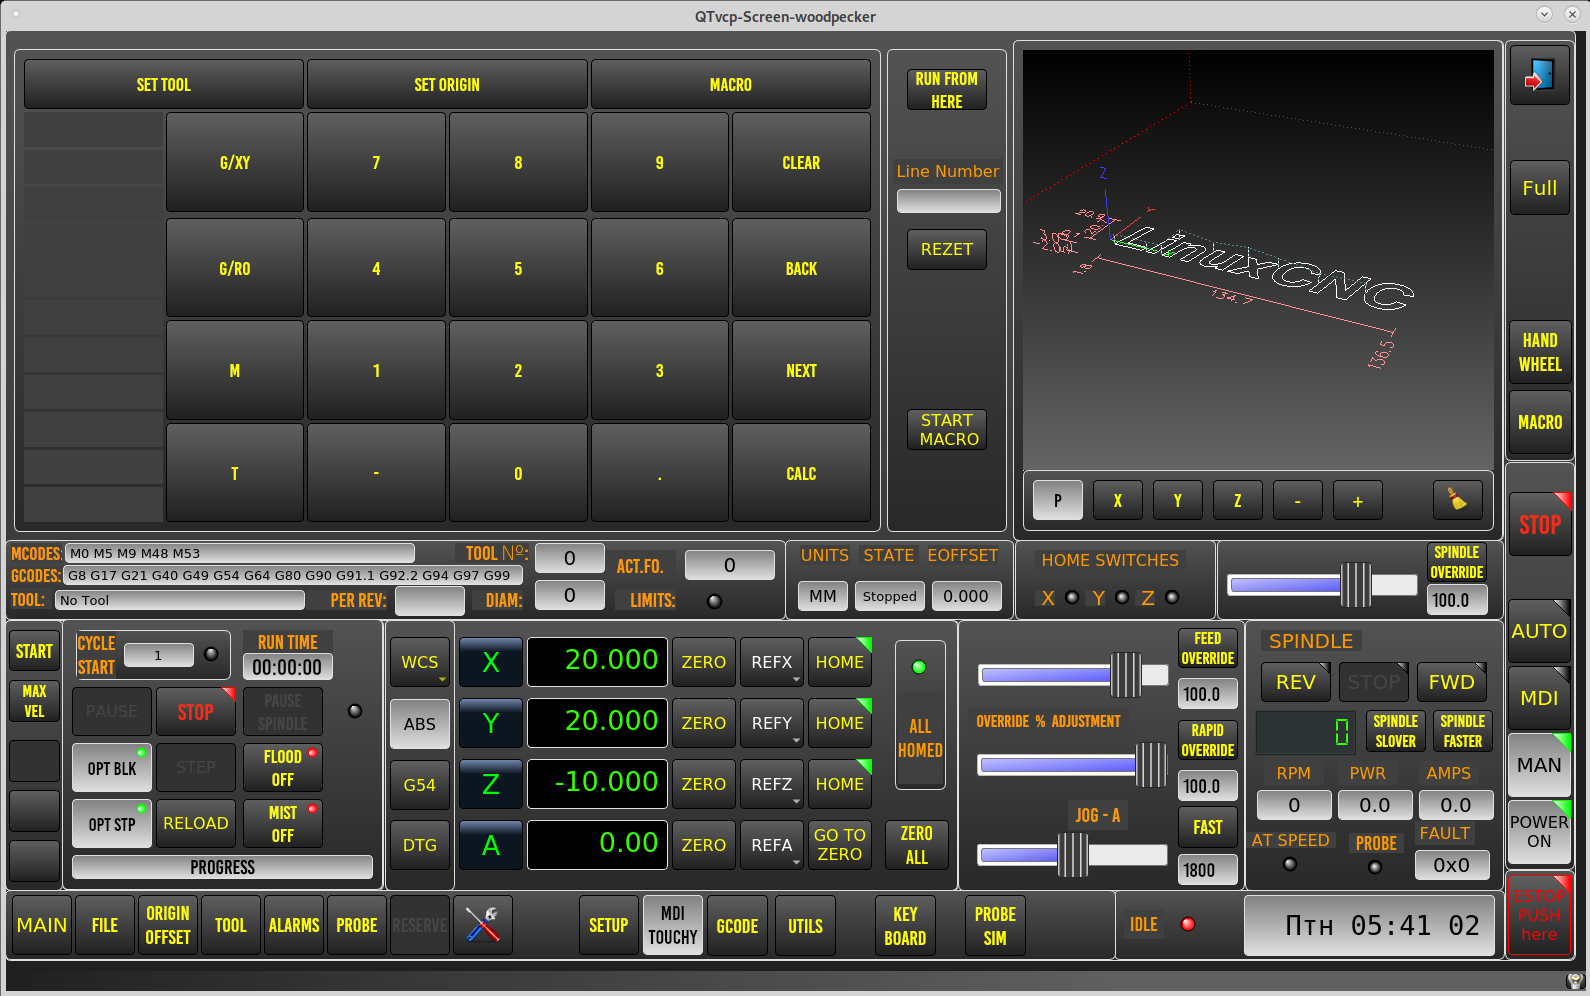Click spindle FWD button

click(1451, 682)
